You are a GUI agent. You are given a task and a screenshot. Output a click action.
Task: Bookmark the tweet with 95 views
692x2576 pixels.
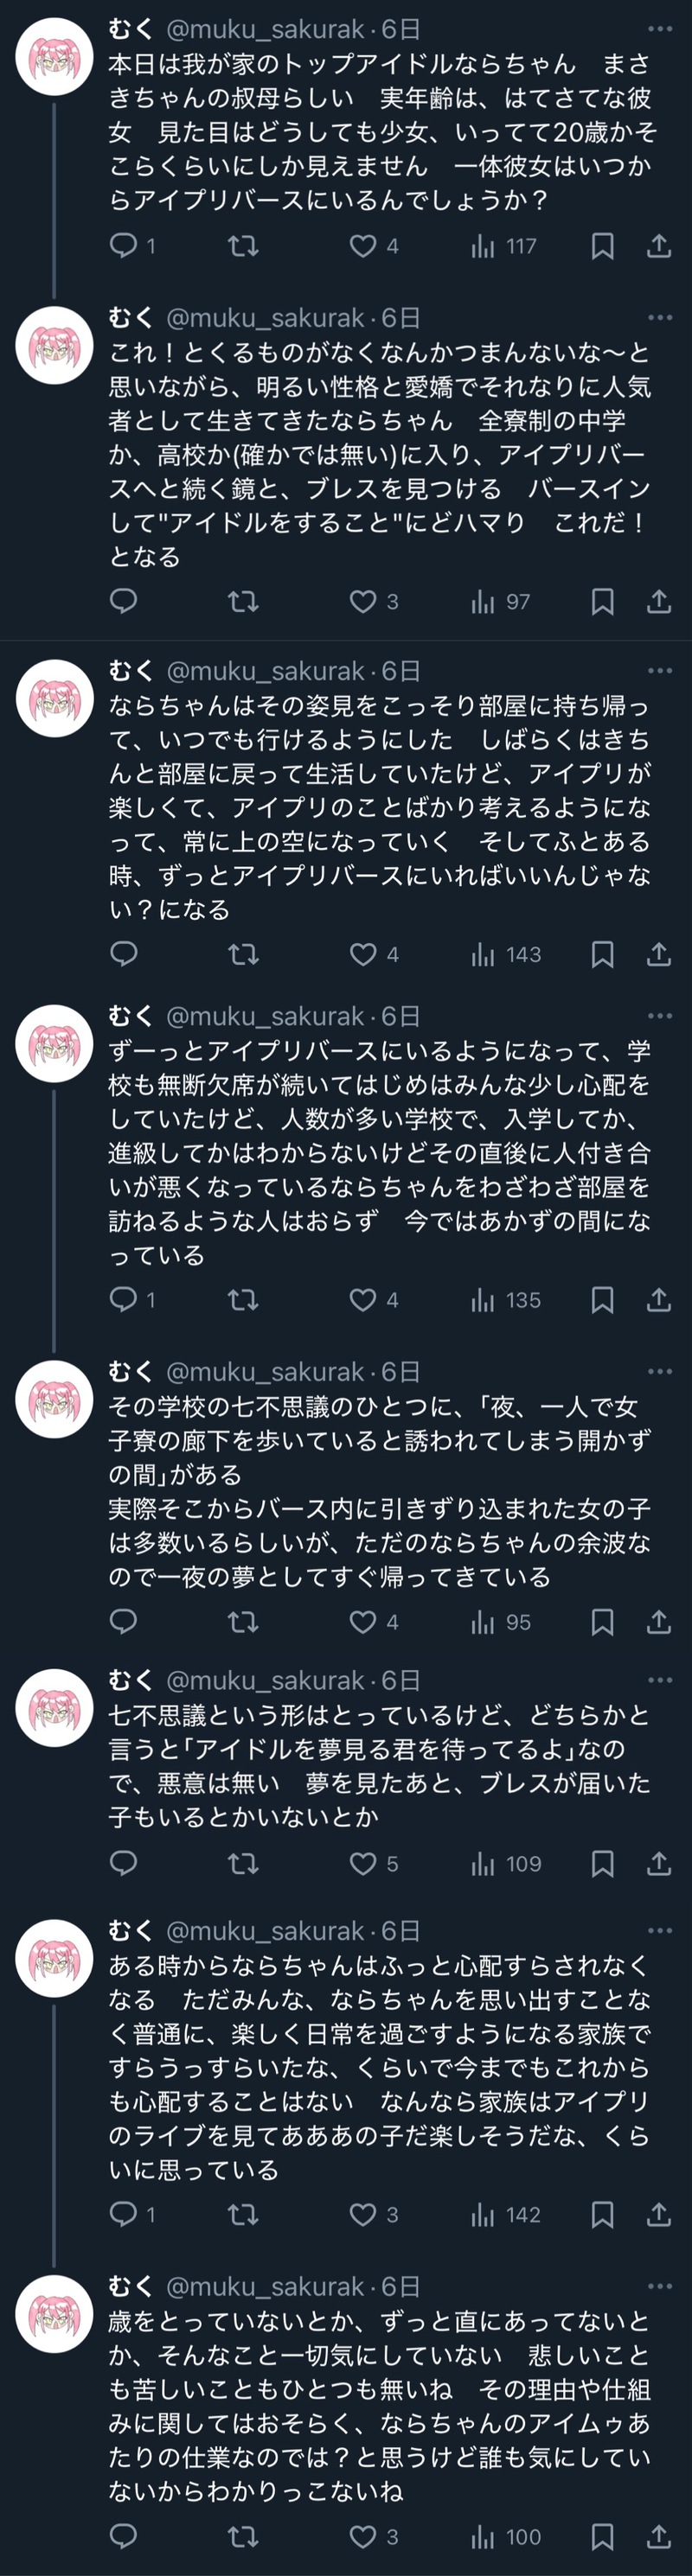click(602, 1622)
